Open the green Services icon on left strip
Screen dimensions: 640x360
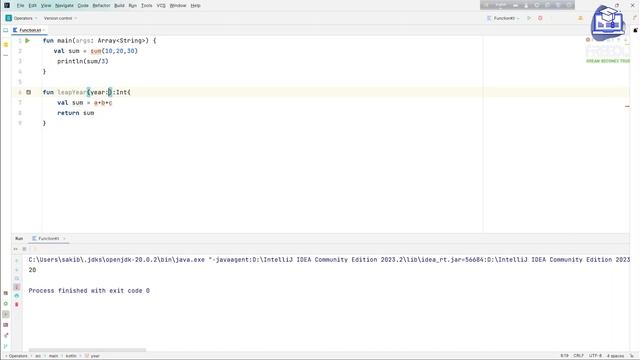6,304
